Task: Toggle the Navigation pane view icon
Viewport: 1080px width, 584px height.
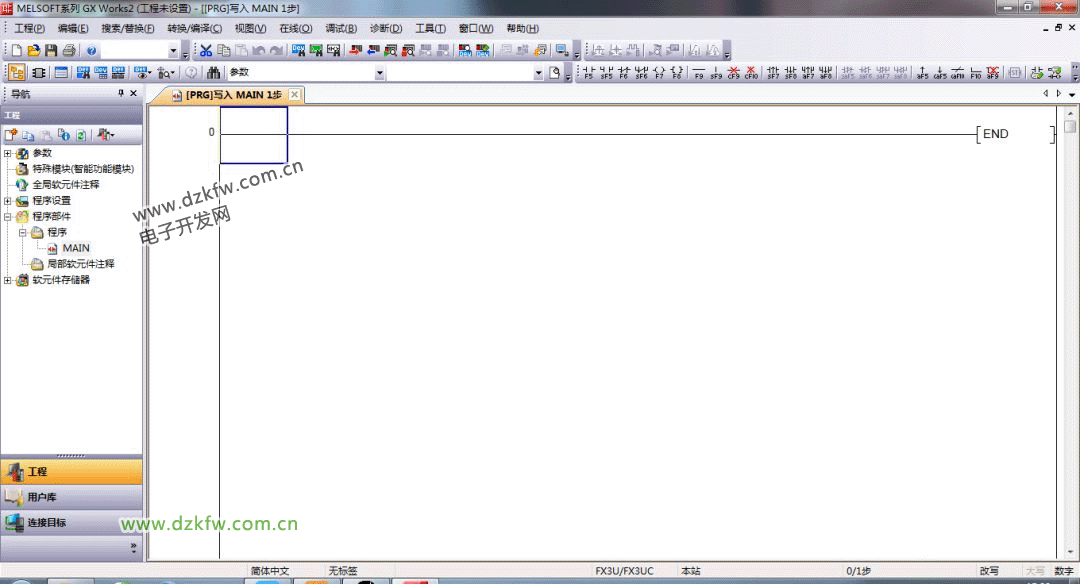Action: (x=17, y=73)
